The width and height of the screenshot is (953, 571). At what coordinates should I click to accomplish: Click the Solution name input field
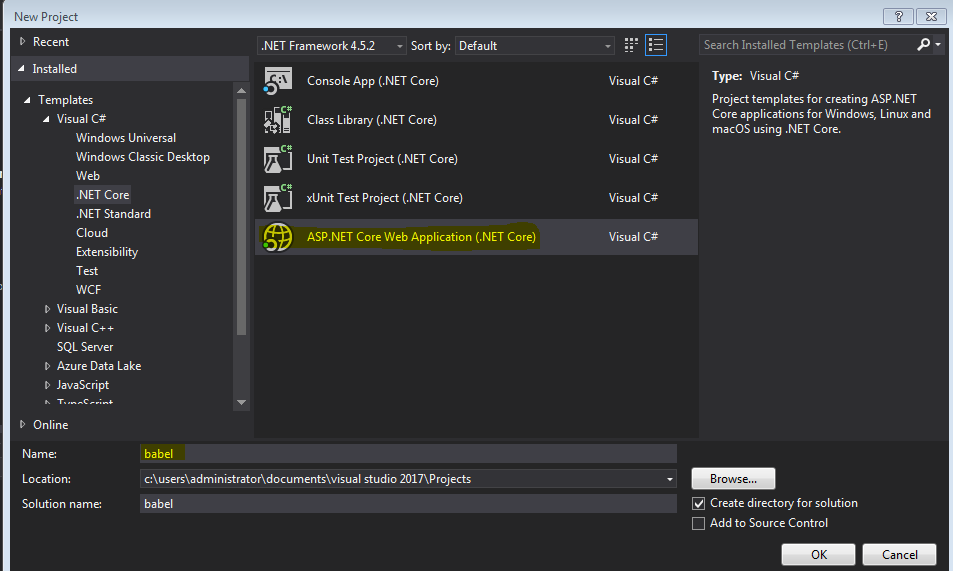(408, 504)
